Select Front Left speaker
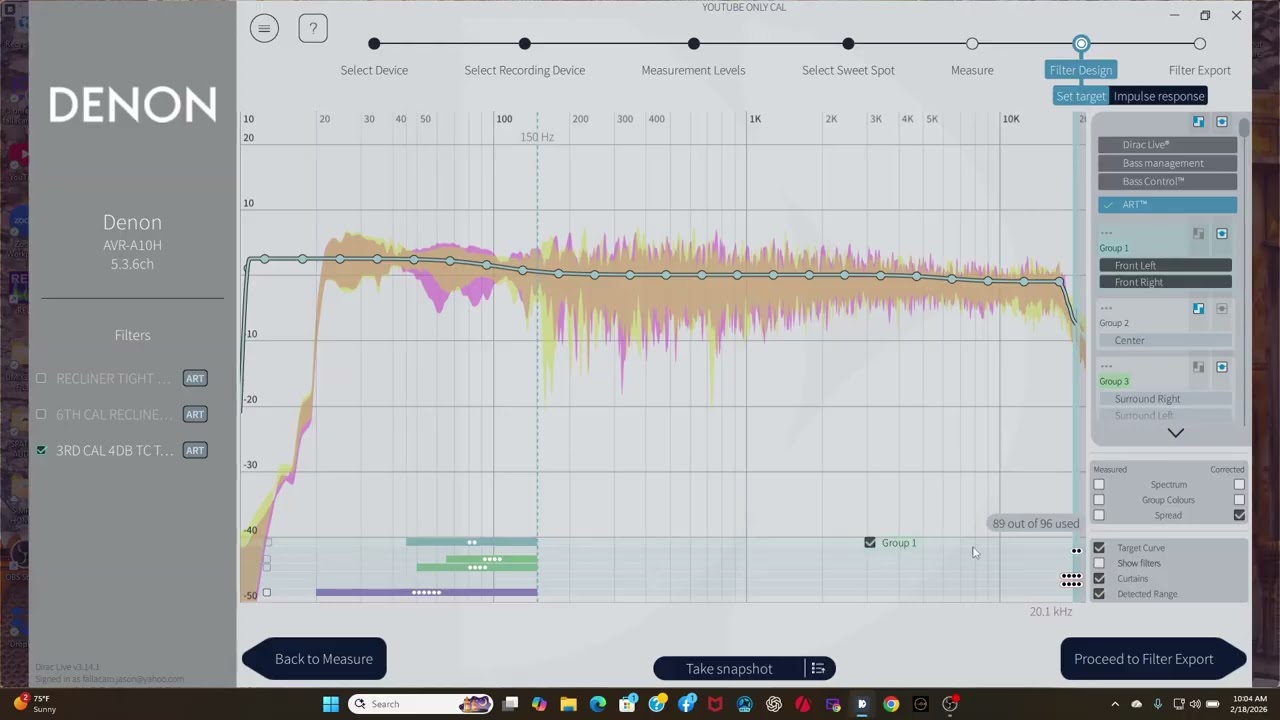This screenshot has height=720, width=1280. [x=1166, y=265]
